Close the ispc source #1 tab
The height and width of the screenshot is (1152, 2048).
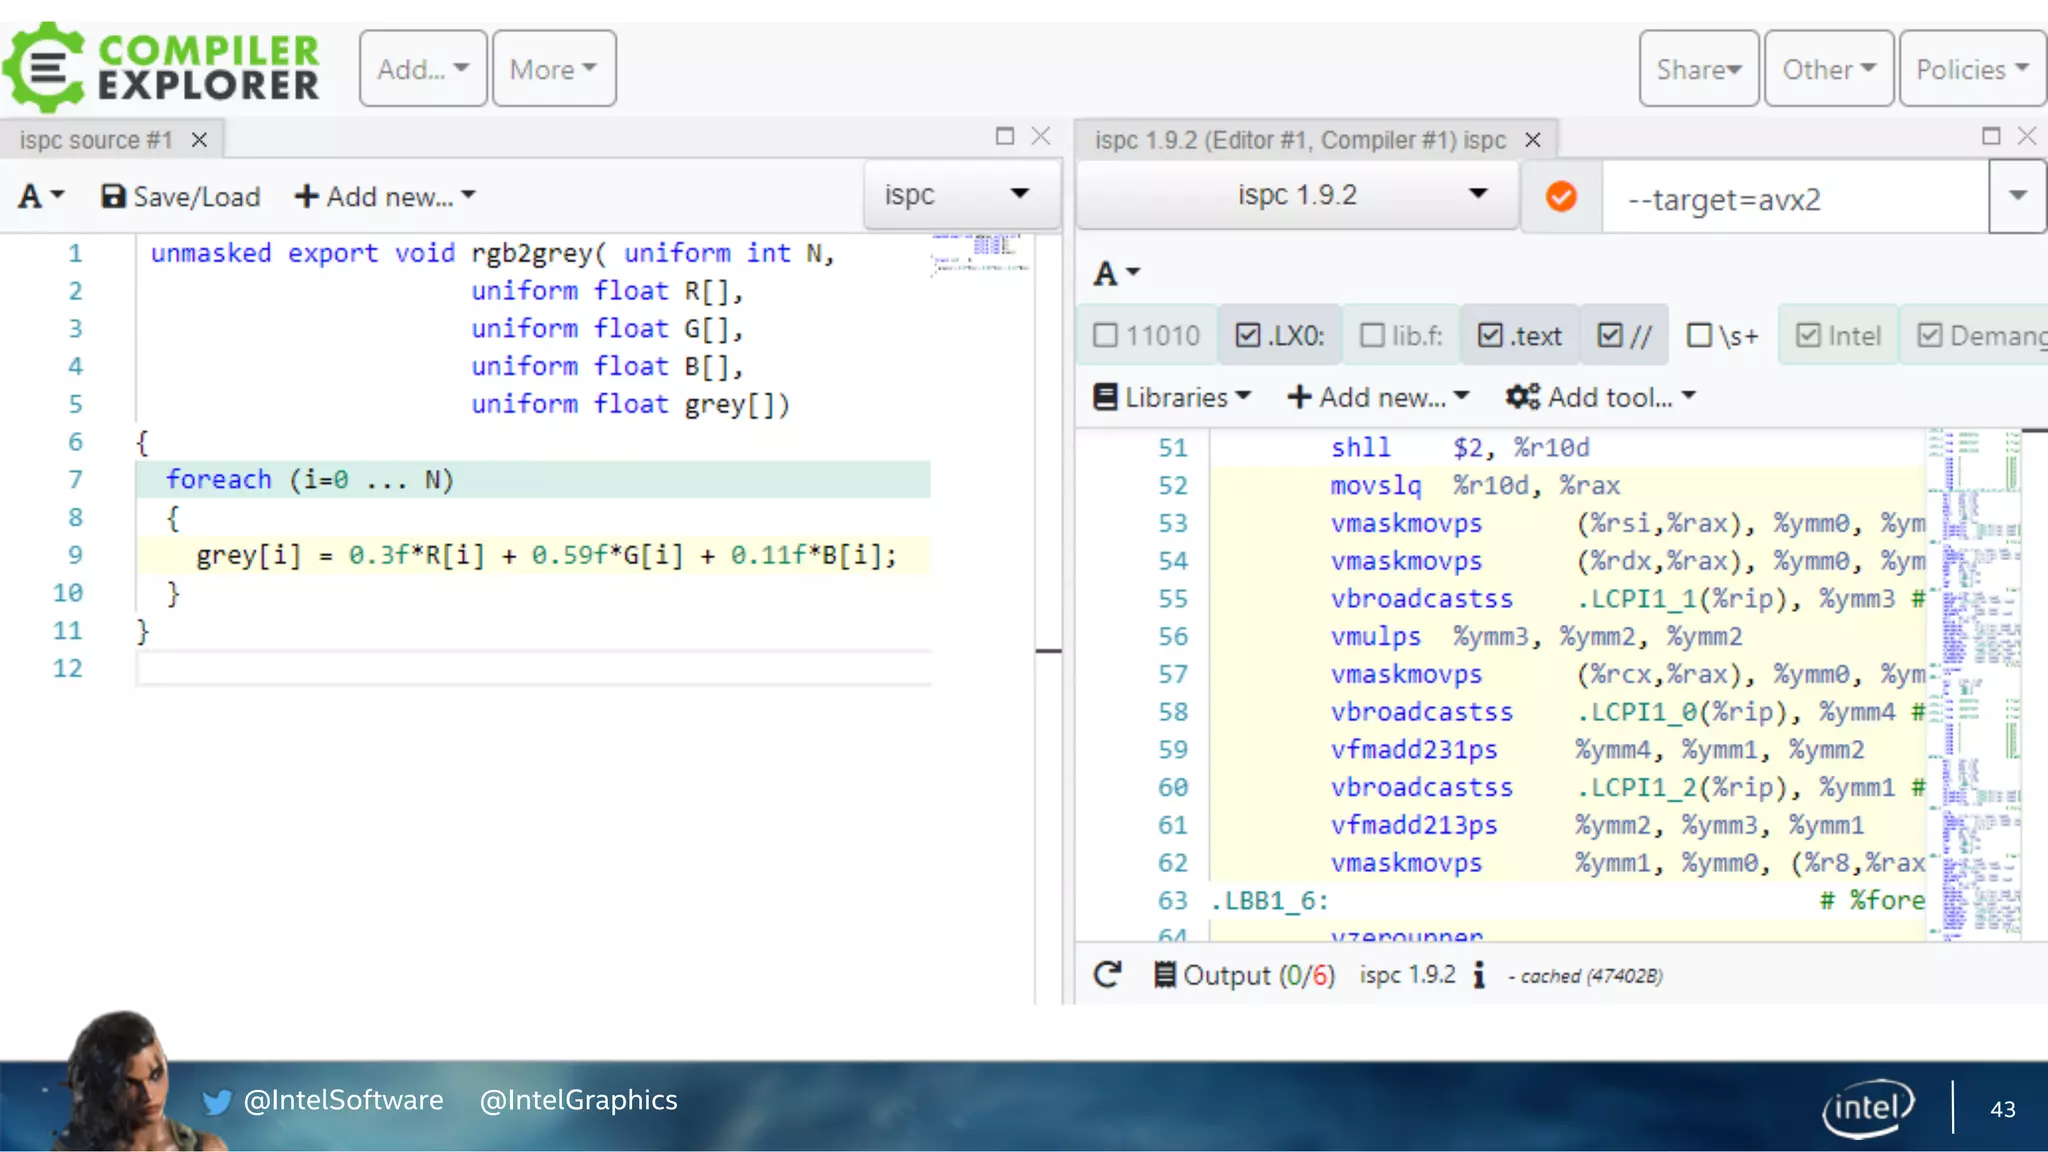click(x=199, y=140)
